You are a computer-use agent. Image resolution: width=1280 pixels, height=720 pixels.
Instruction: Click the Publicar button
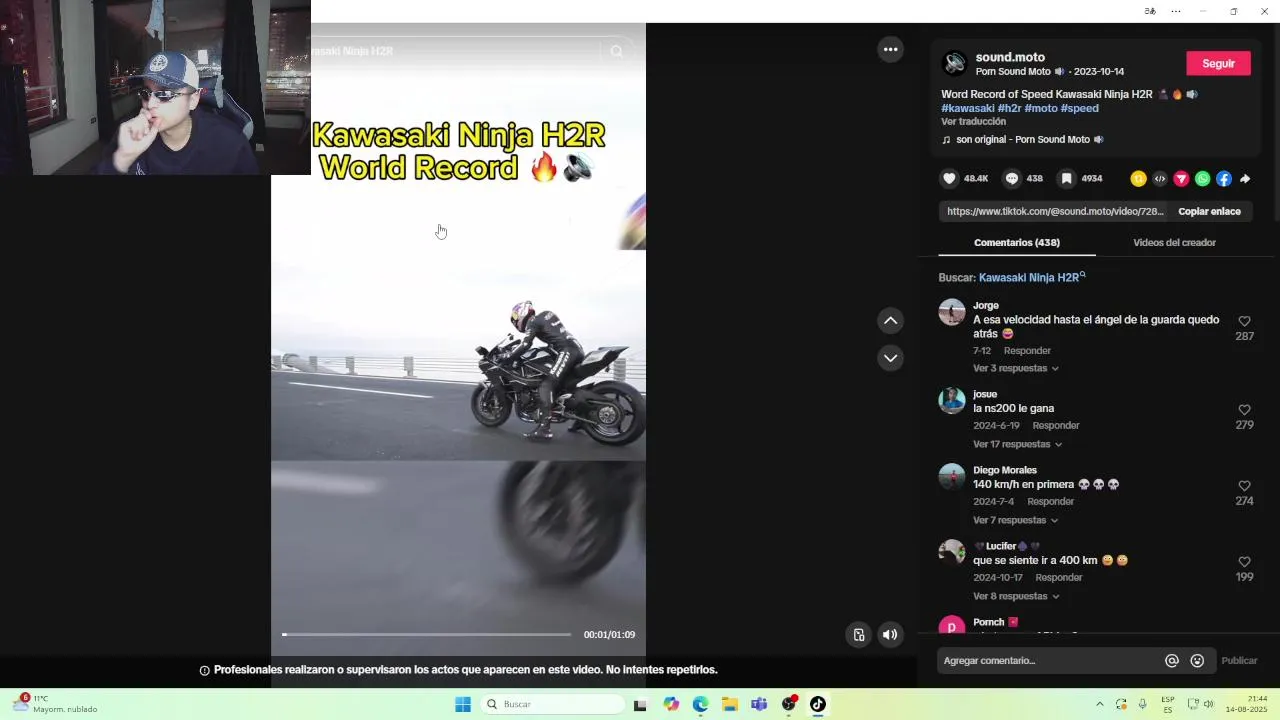tap(1239, 660)
